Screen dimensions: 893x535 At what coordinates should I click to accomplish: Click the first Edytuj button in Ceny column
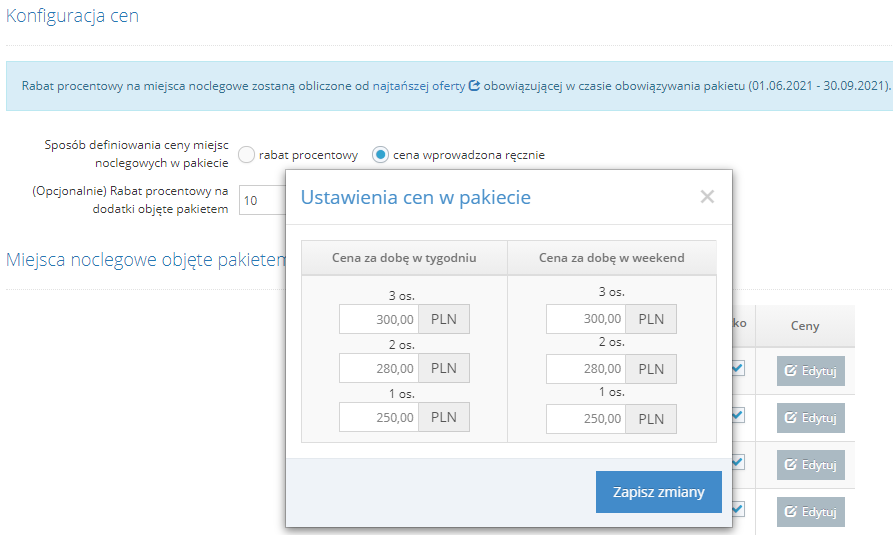pyautogui.click(x=810, y=371)
